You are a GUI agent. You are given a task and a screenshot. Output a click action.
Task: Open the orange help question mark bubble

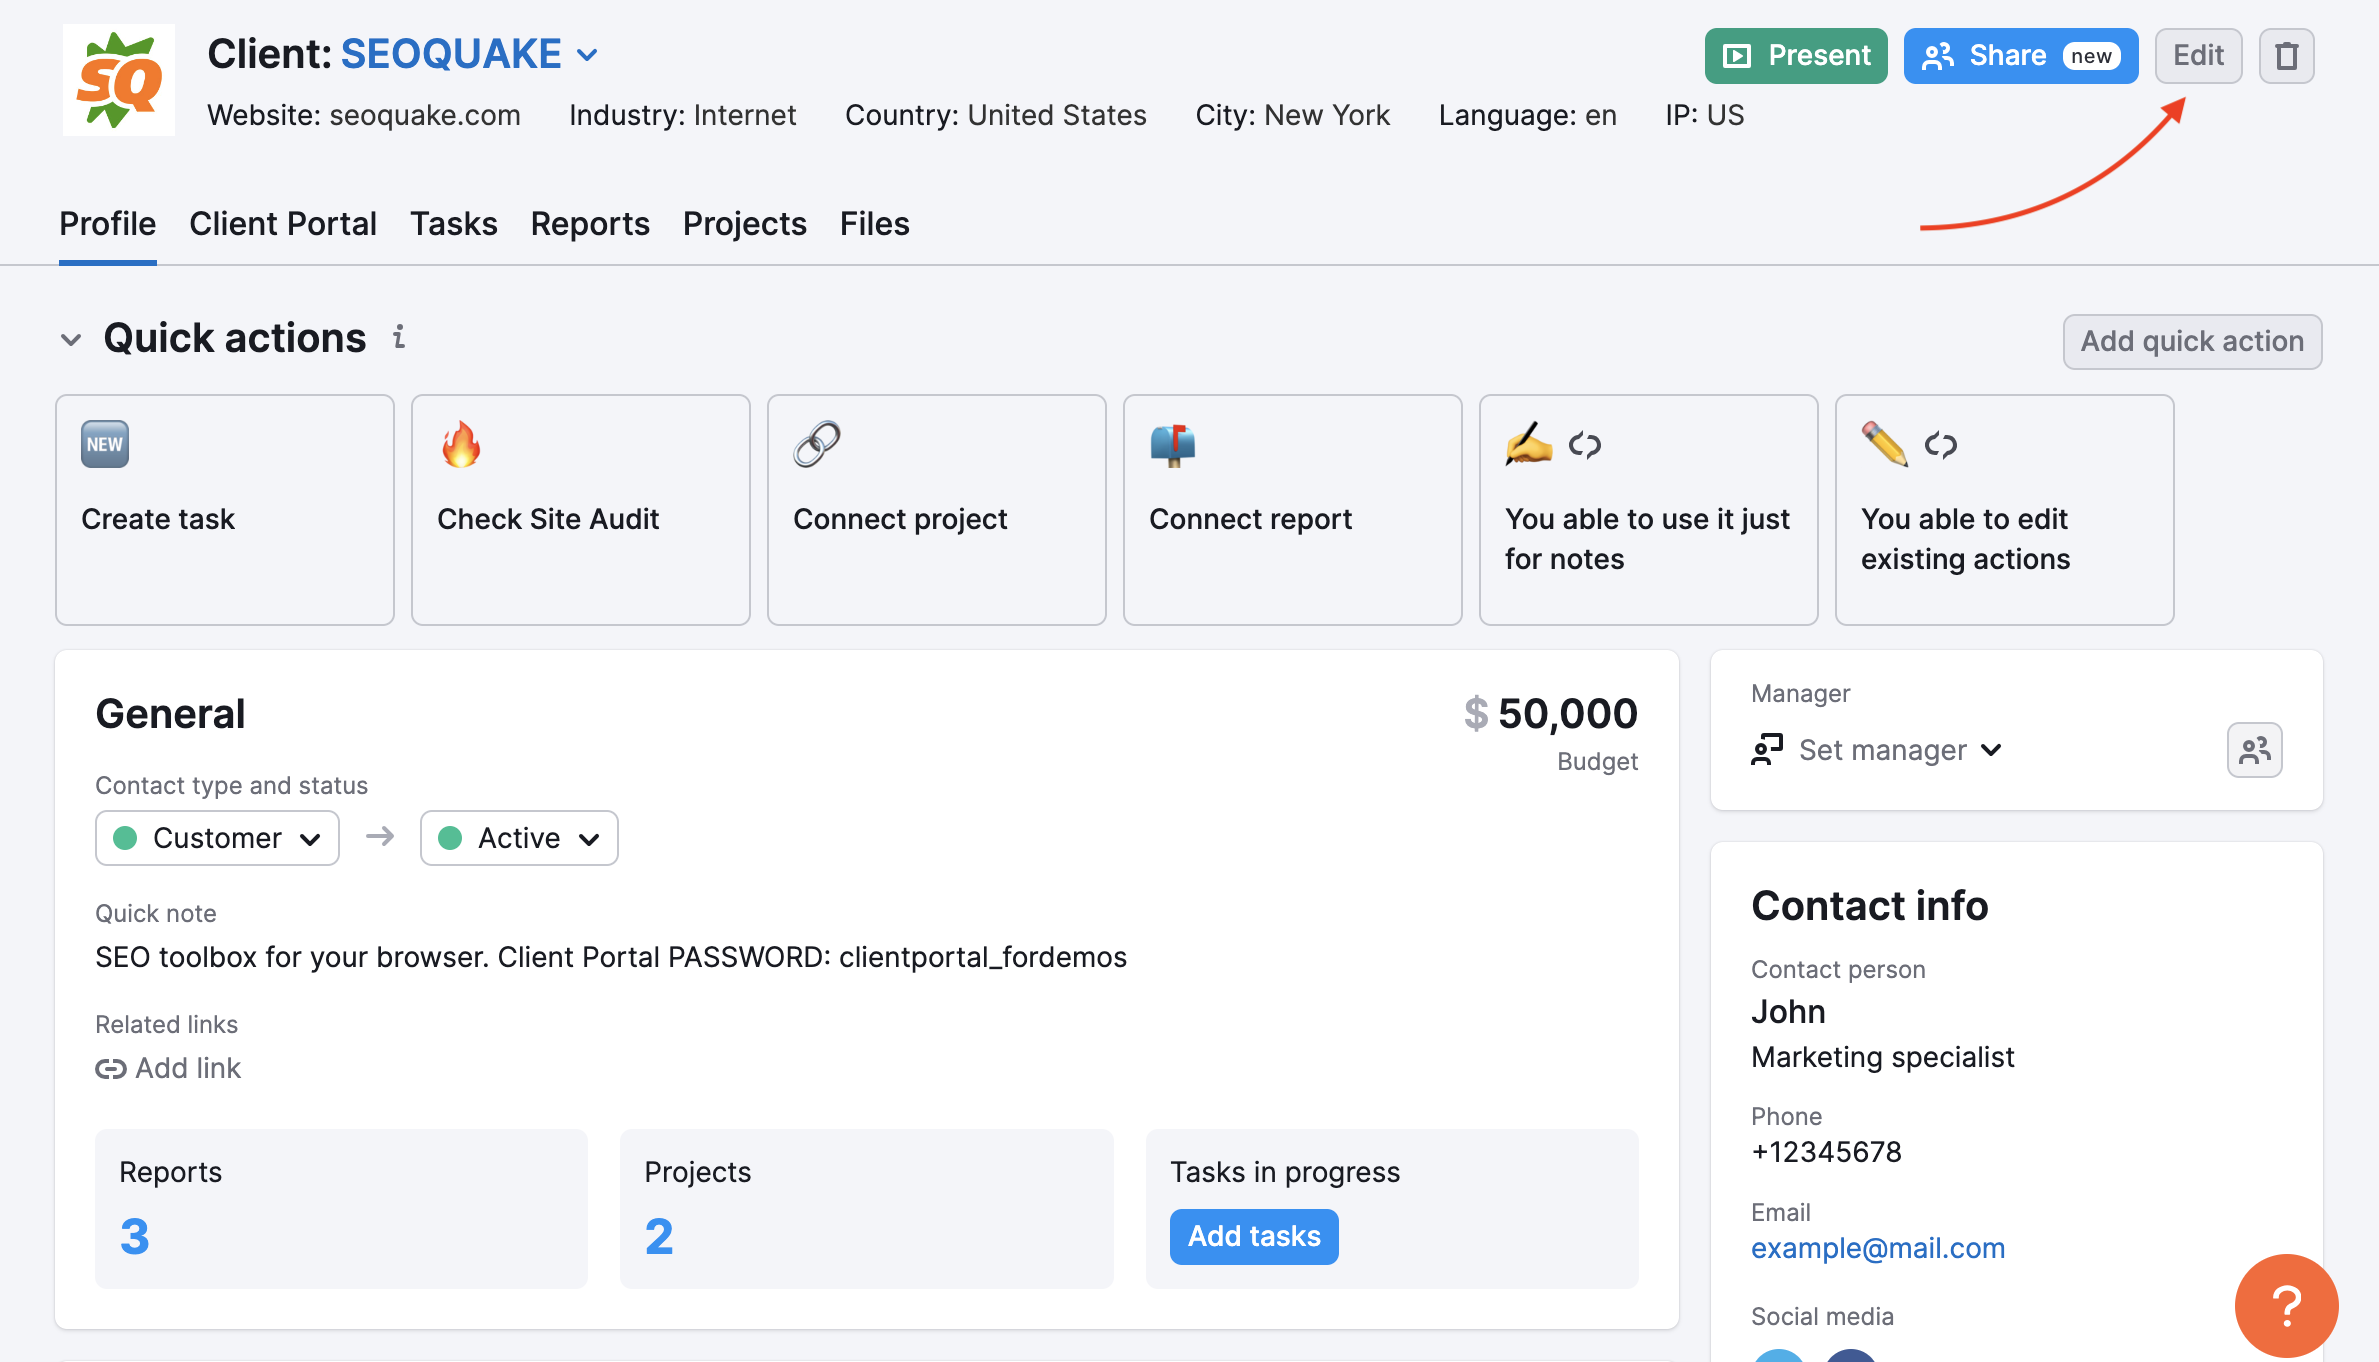point(2286,1306)
